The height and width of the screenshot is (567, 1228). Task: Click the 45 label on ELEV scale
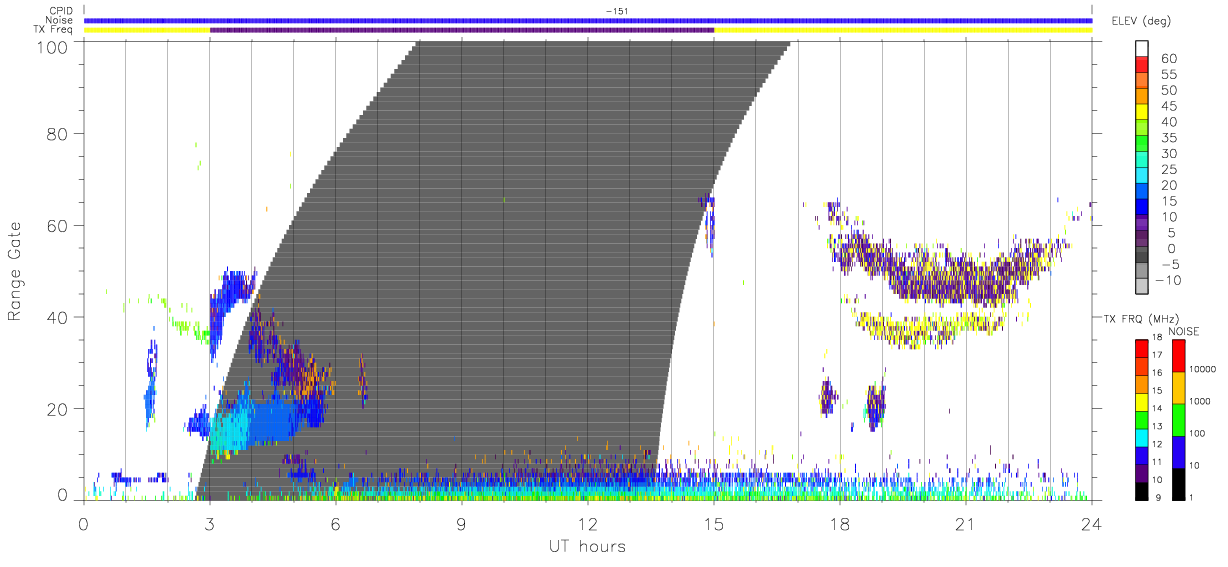coord(1169,105)
